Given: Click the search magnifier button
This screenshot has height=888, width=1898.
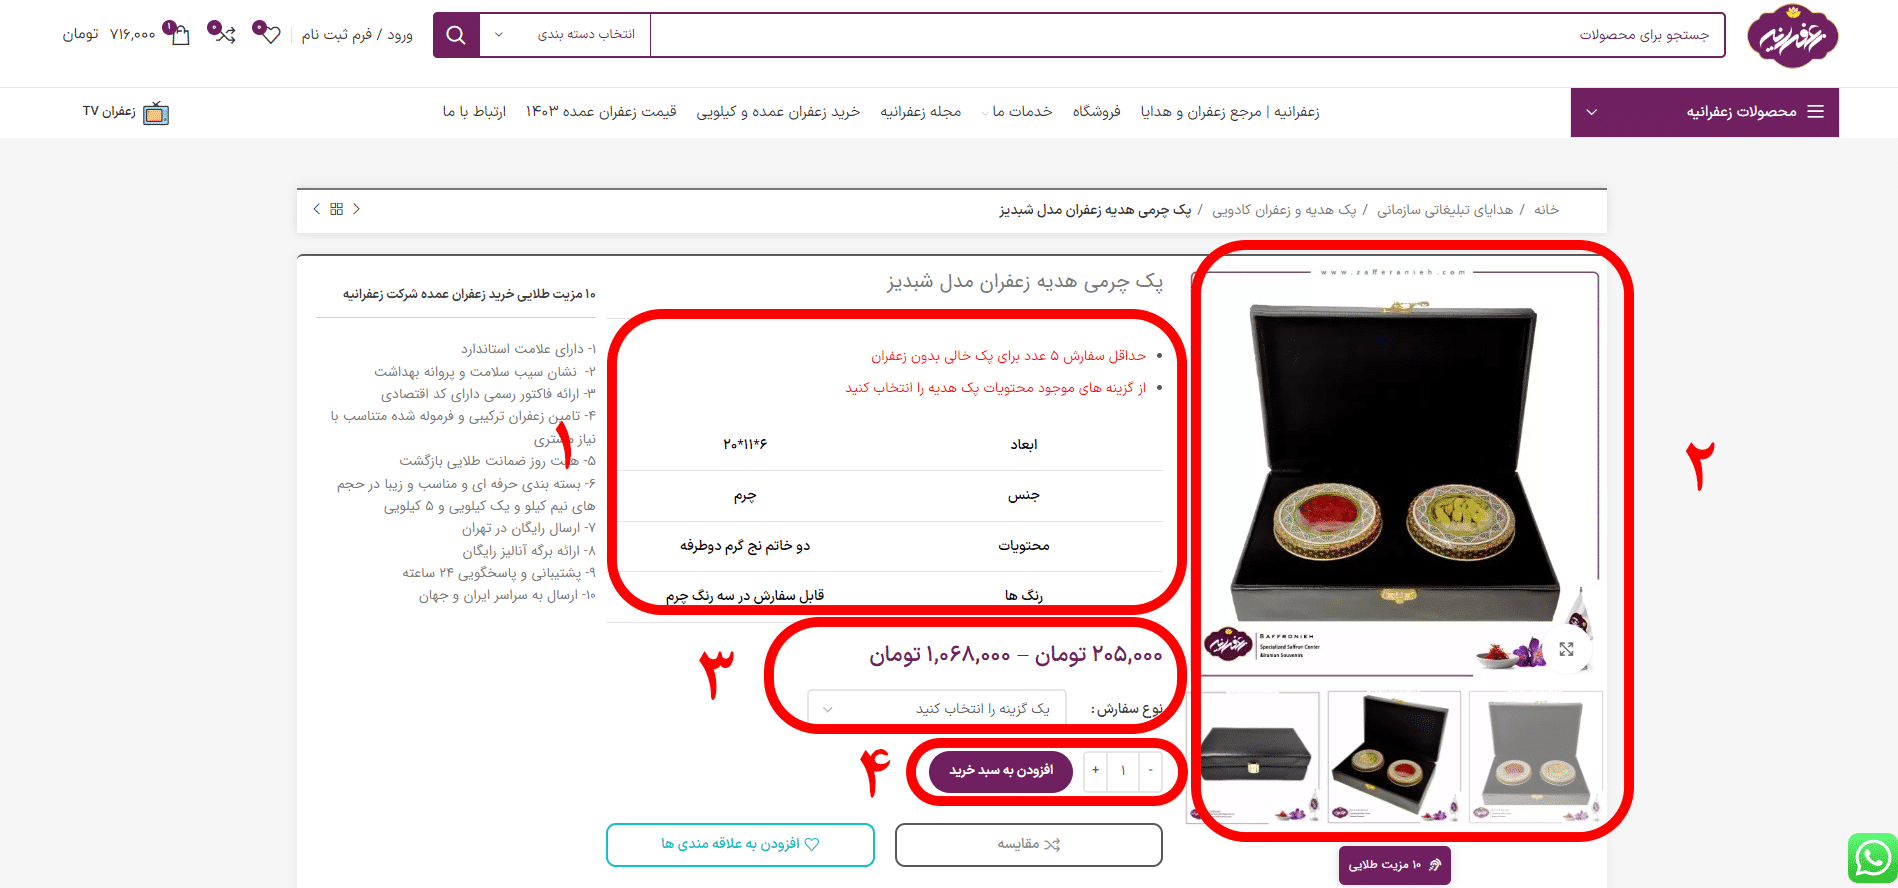Looking at the screenshot, I should tap(456, 35).
